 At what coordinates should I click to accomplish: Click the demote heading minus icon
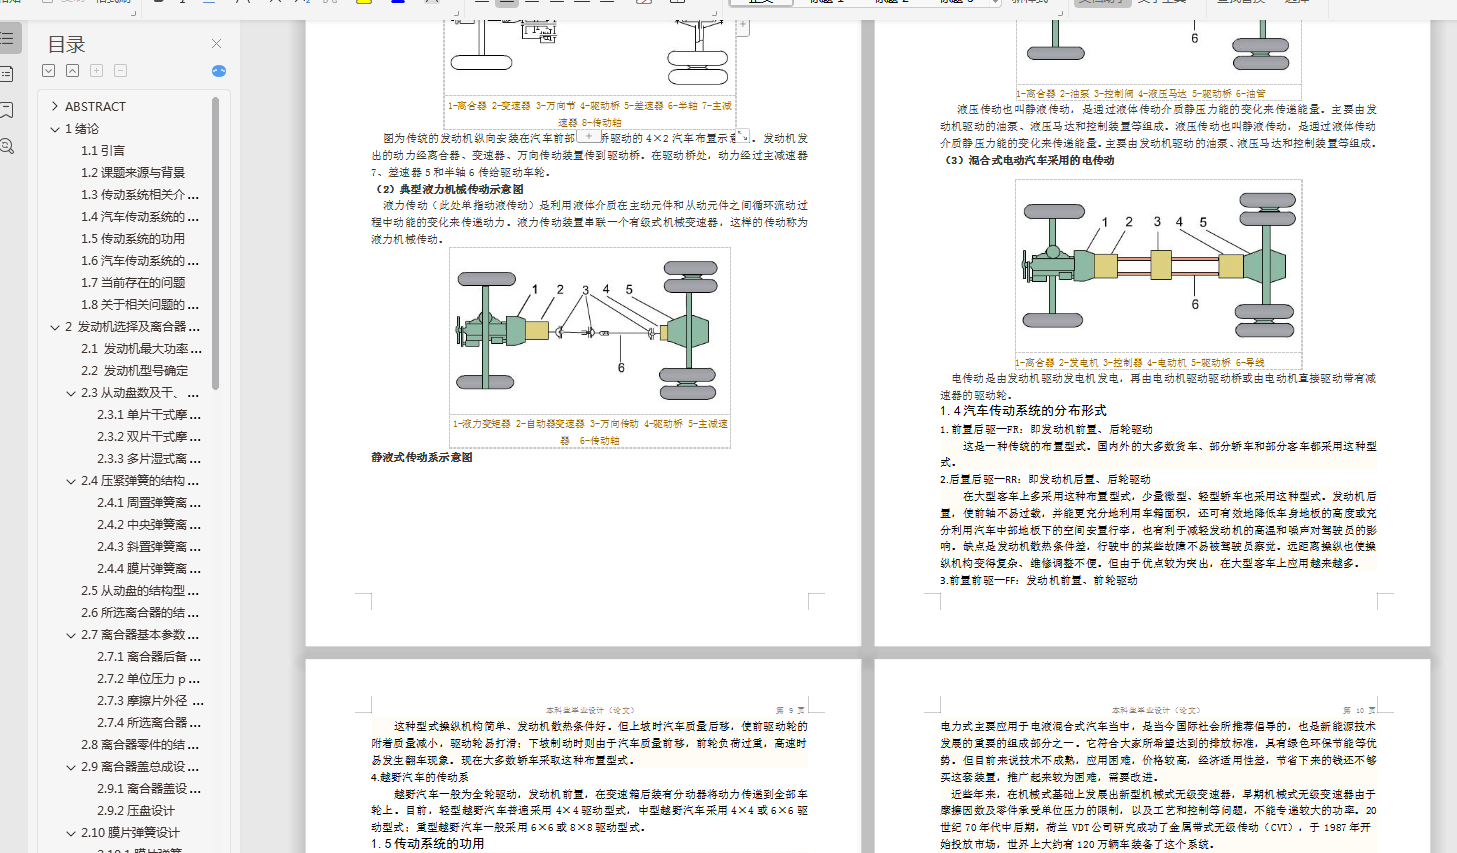tap(121, 71)
